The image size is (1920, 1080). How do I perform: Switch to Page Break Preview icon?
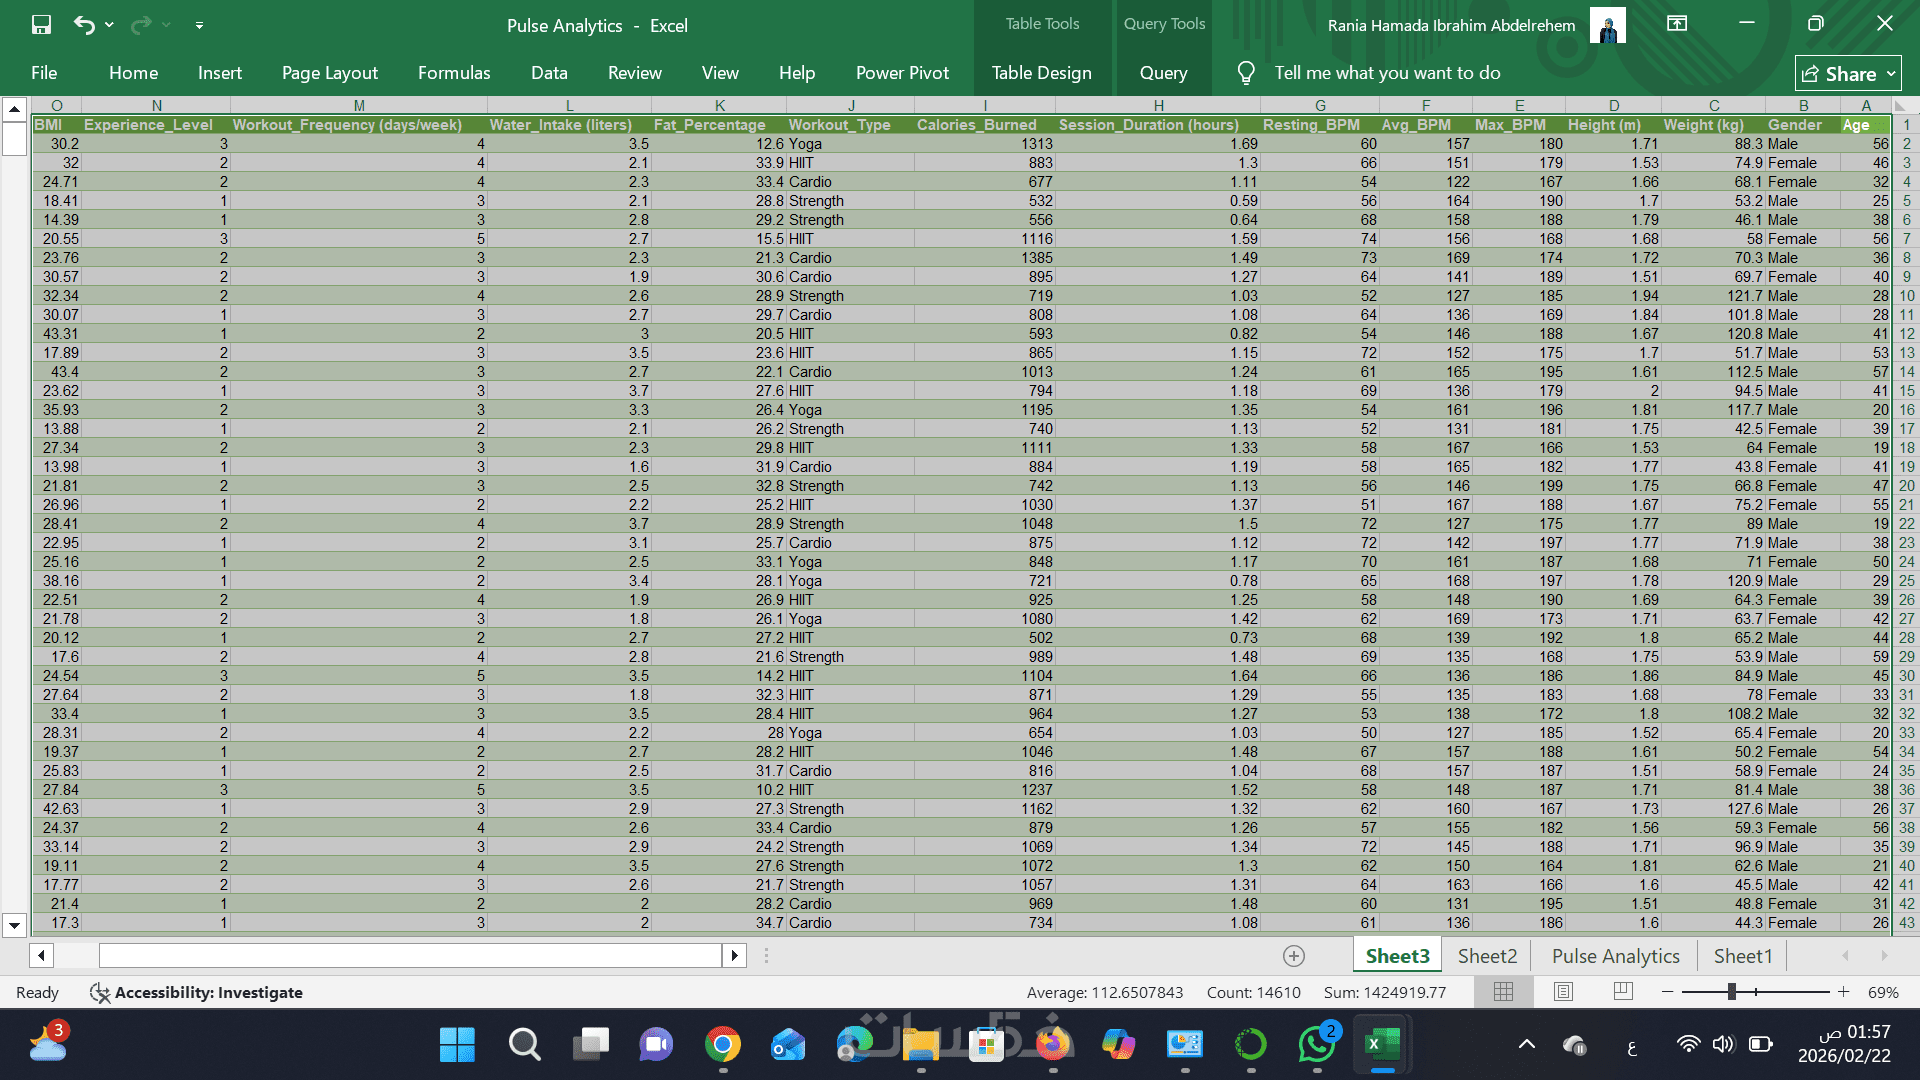1623,992
